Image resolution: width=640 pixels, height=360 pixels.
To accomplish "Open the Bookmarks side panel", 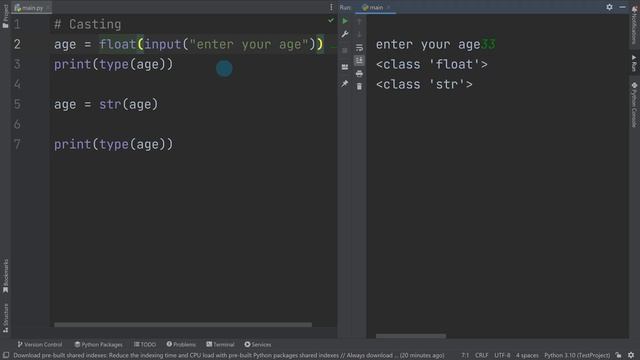I will pos(5,276).
